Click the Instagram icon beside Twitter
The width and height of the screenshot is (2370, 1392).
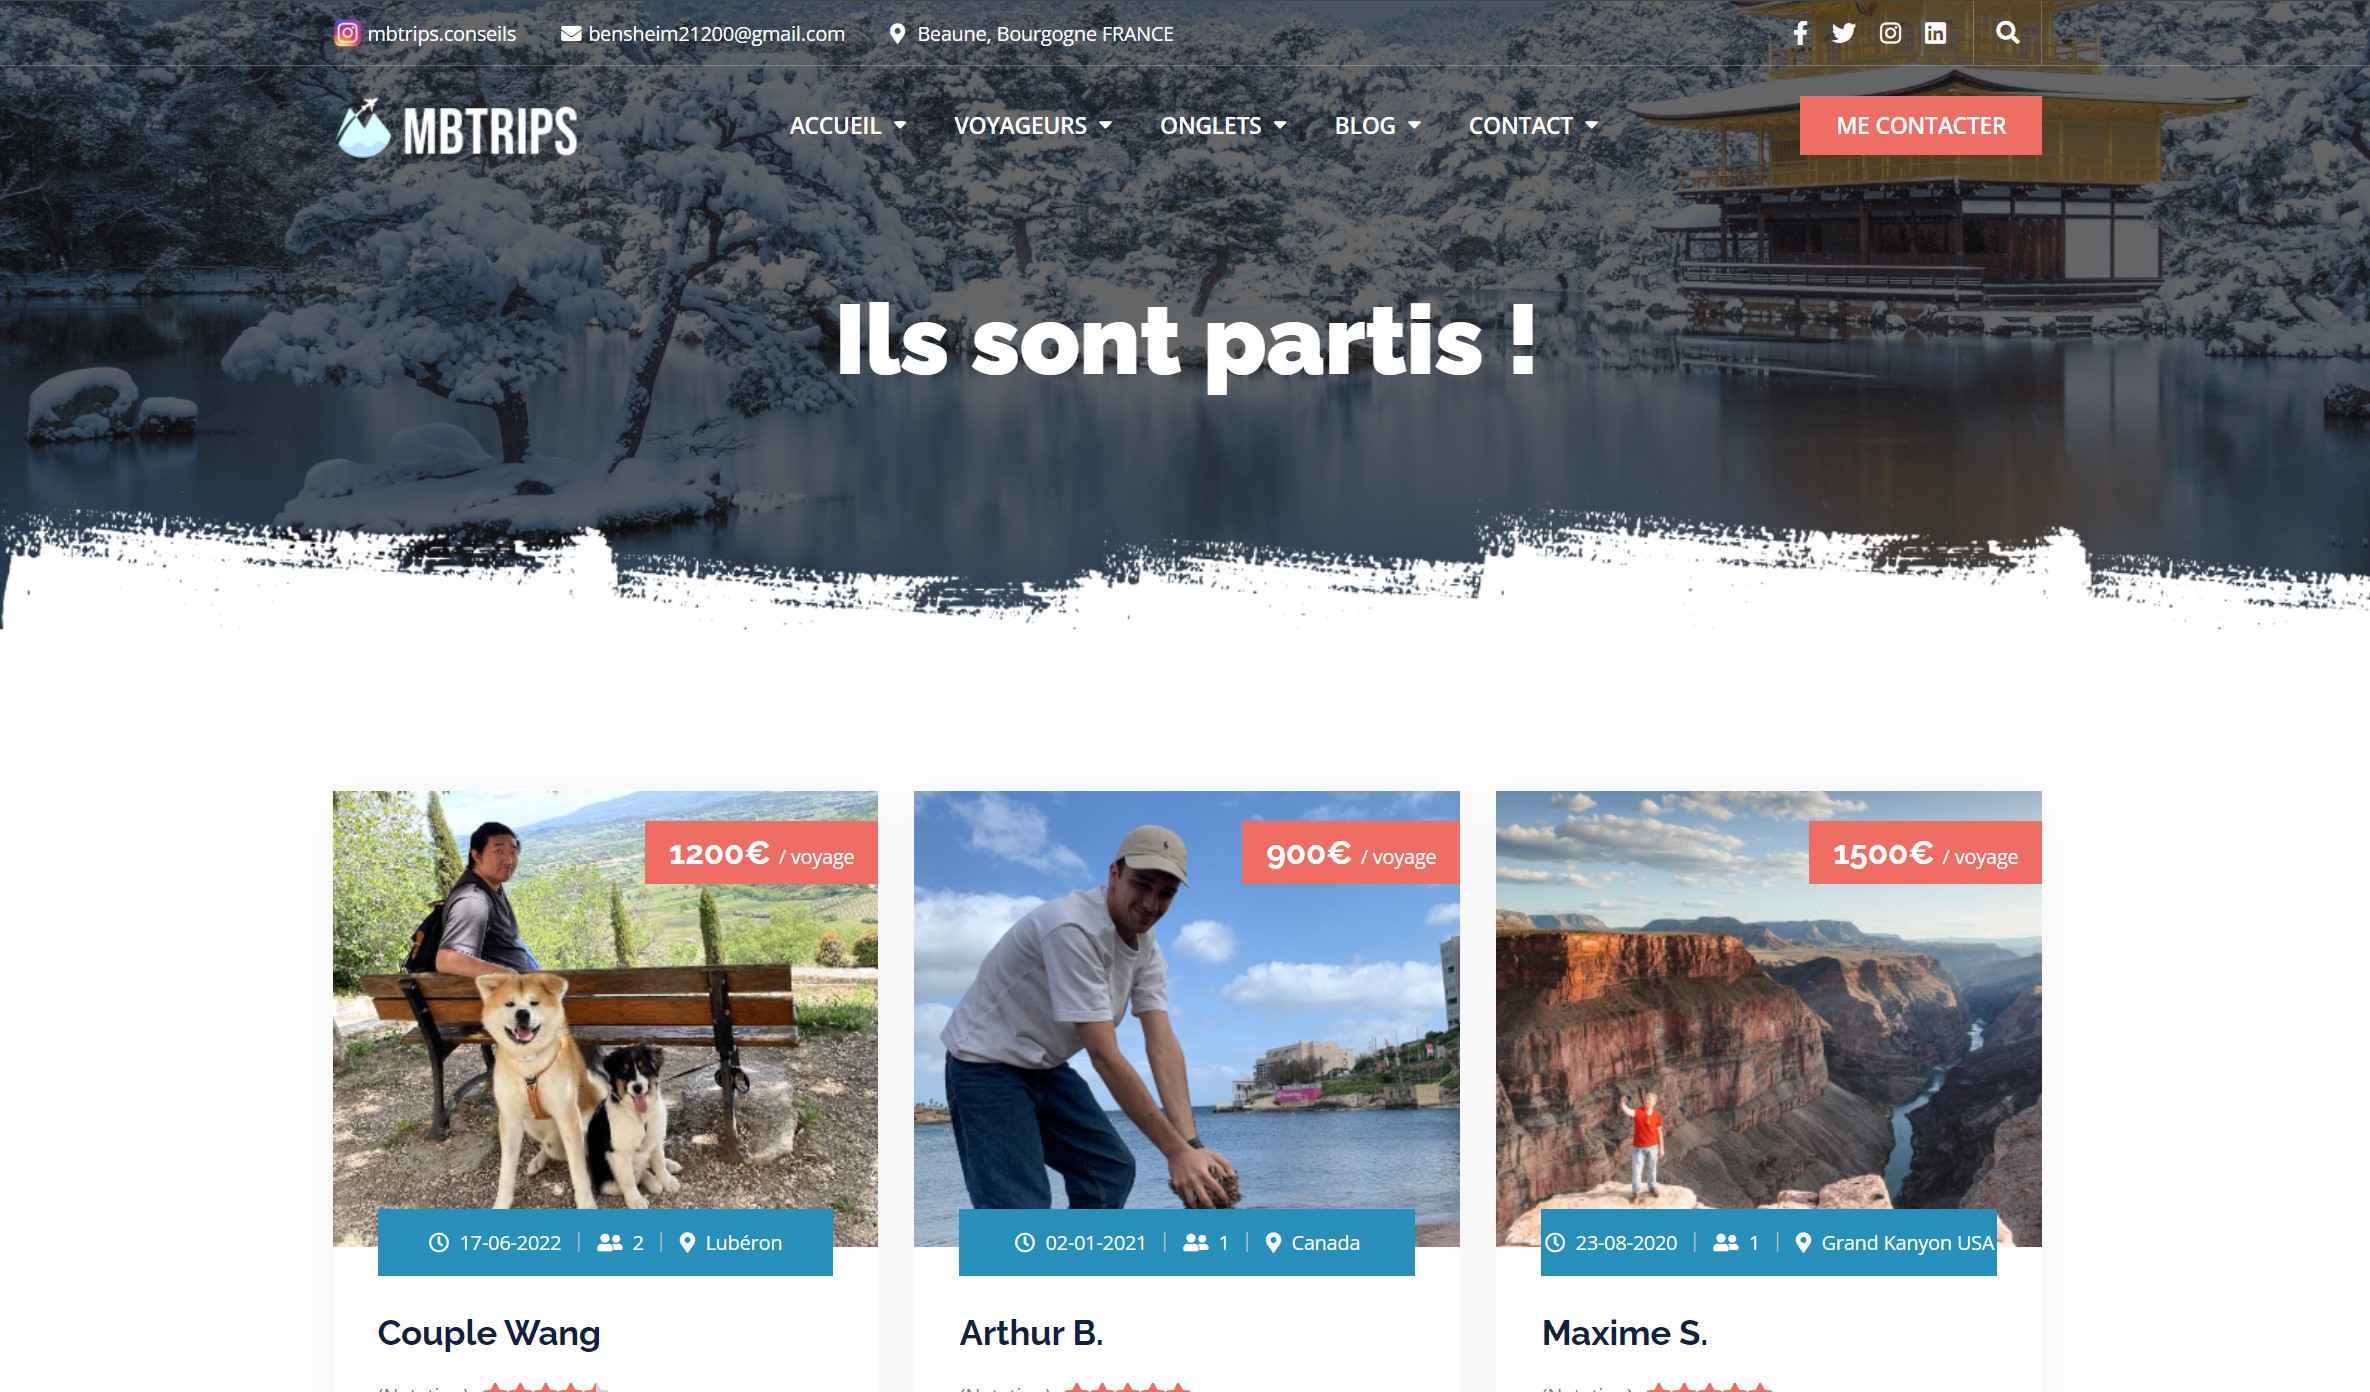(1890, 33)
